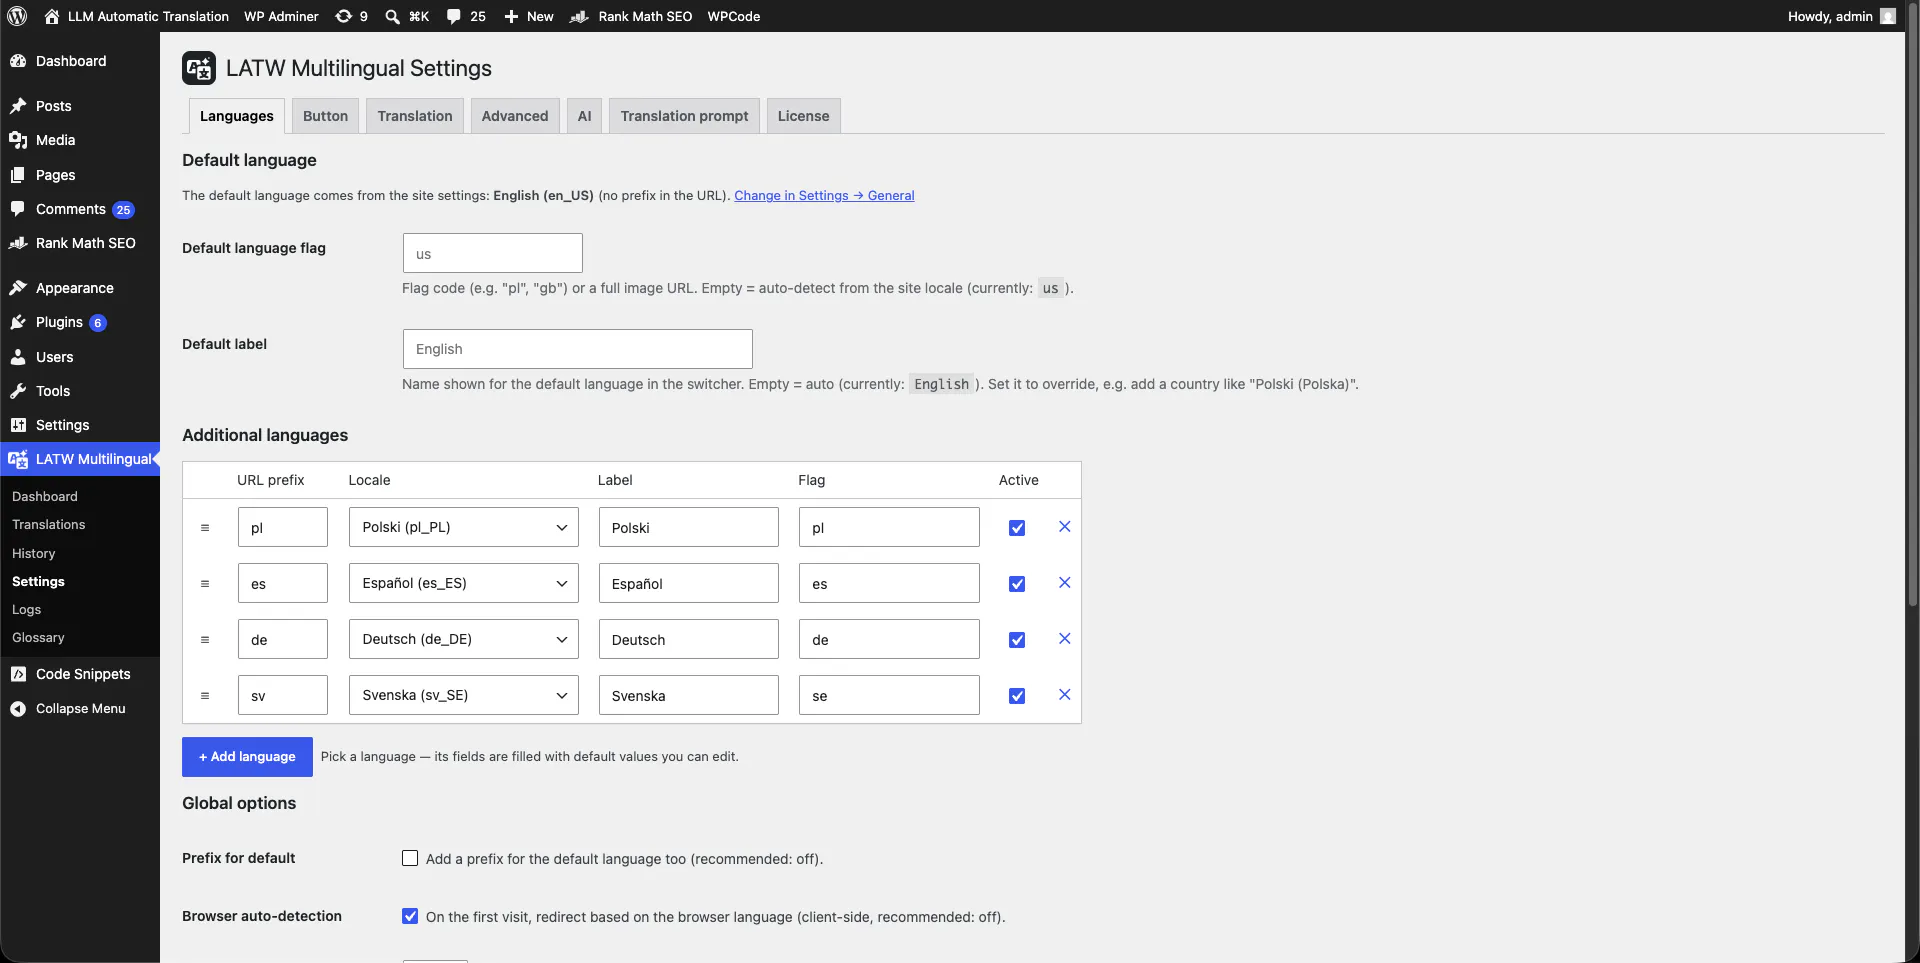The image size is (1920, 963).
Task: Open Comments icon in sidebar
Action: (18, 209)
